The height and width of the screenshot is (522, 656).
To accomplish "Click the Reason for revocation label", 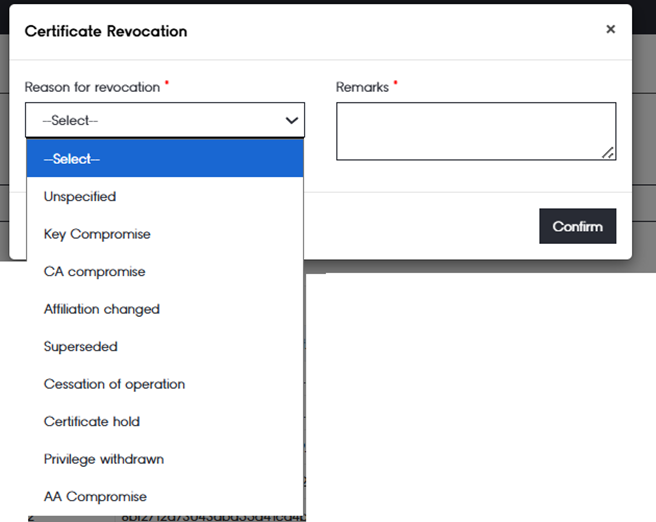I will (x=92, y=87).
